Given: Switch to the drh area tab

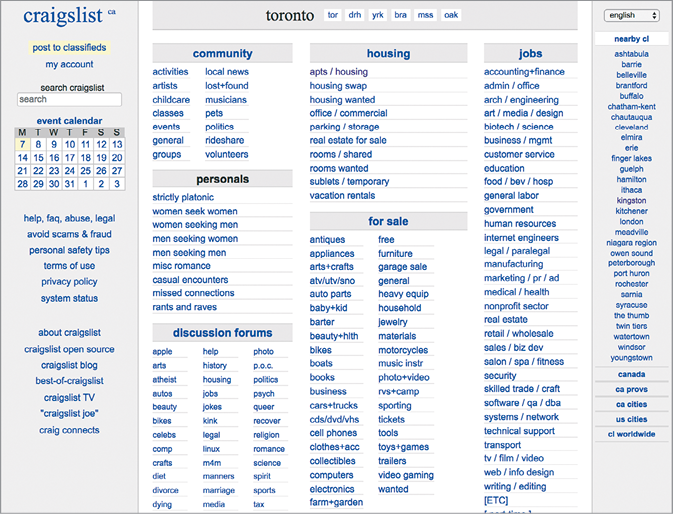Looking at the screenshot, I should [x=354, y=16].
